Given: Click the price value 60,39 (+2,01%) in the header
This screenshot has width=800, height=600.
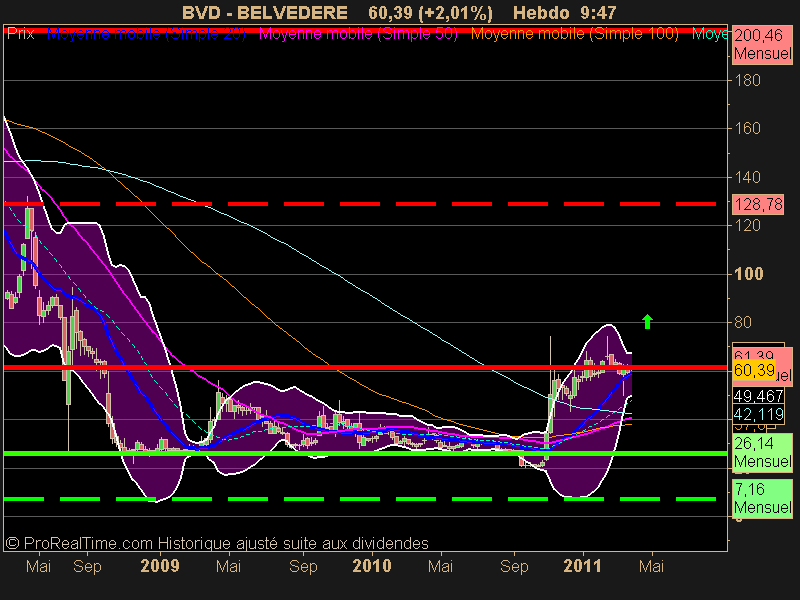Looking at the screenshot, I should [x=430, y=13].
